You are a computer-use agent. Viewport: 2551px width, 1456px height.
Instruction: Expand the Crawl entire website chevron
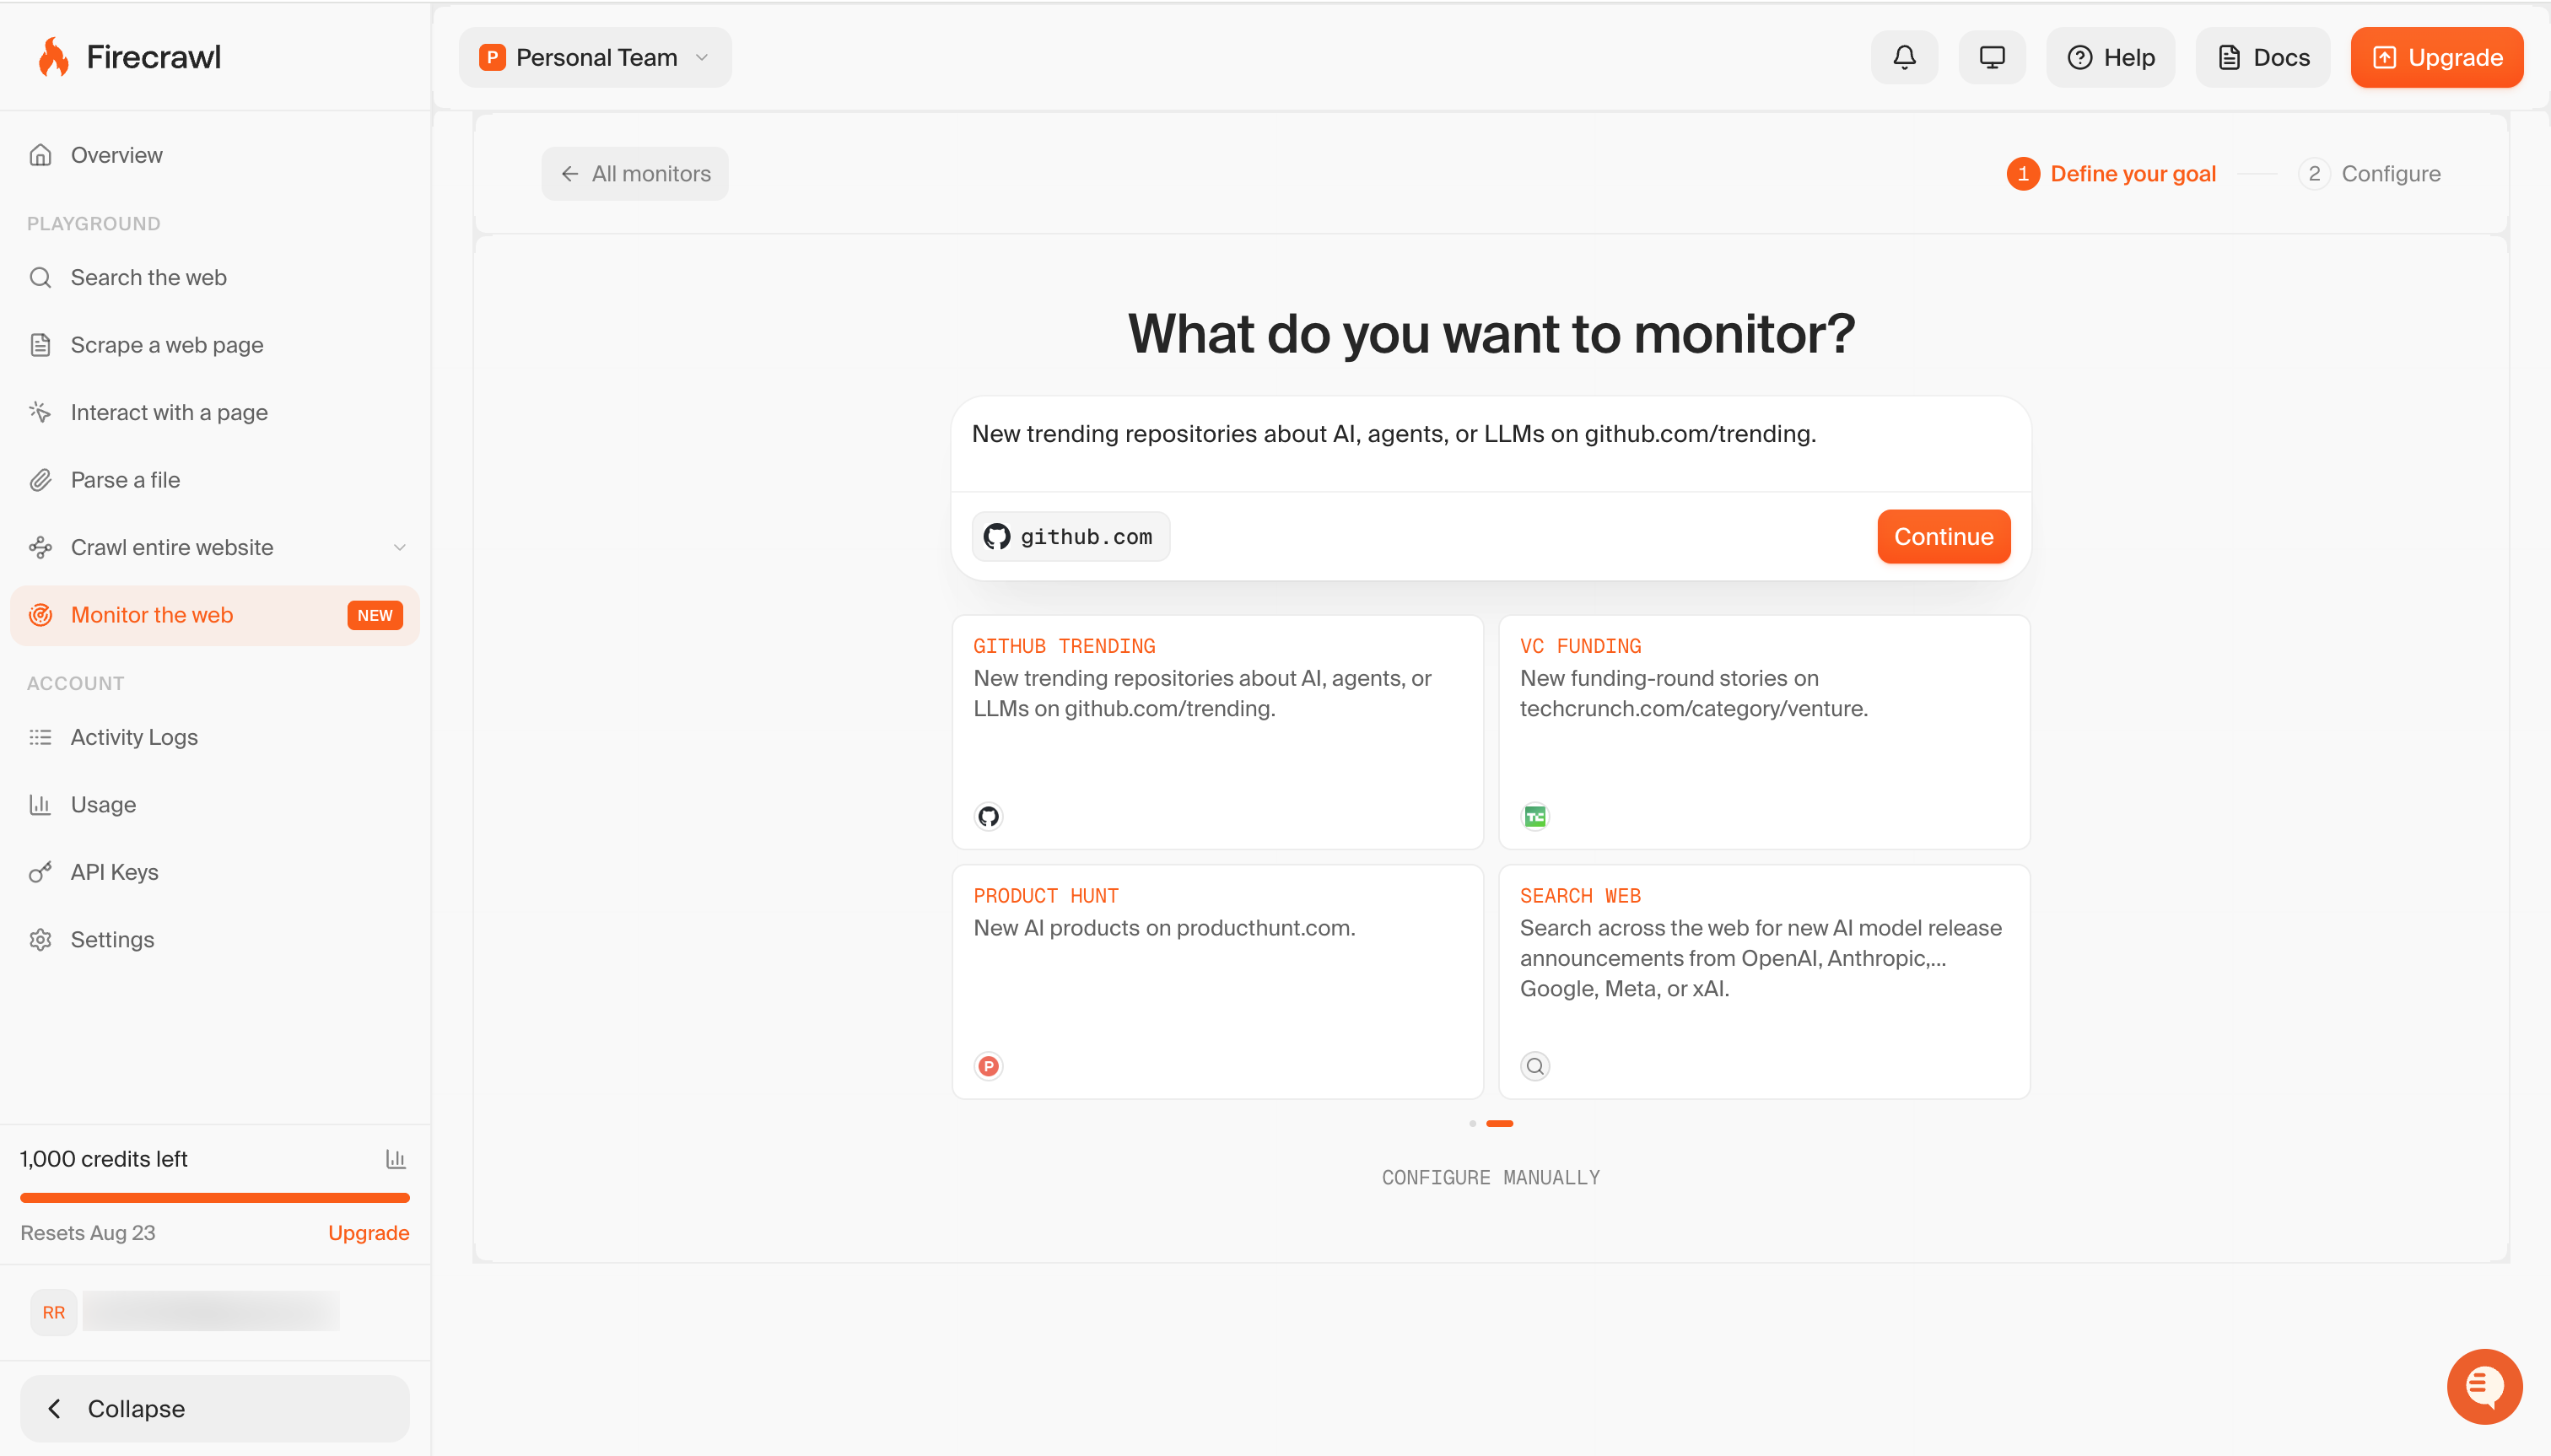click(399, 547)
